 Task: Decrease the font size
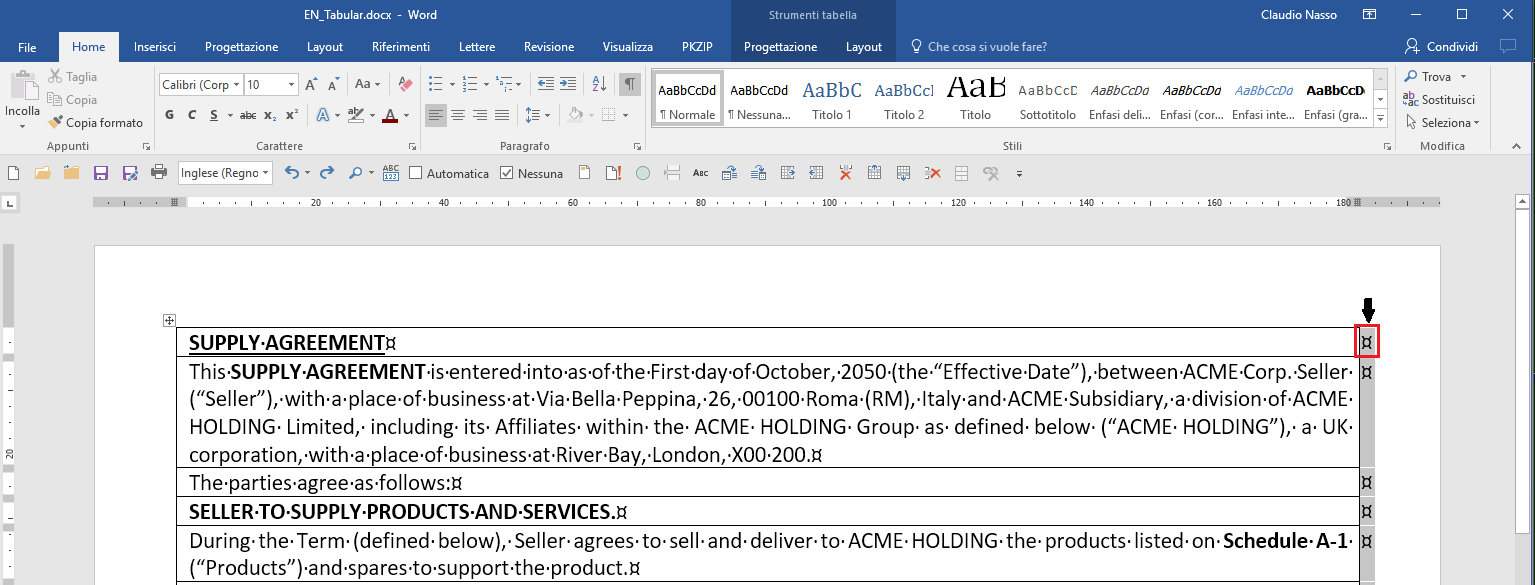pyautogui.click(x=333, y=85)
